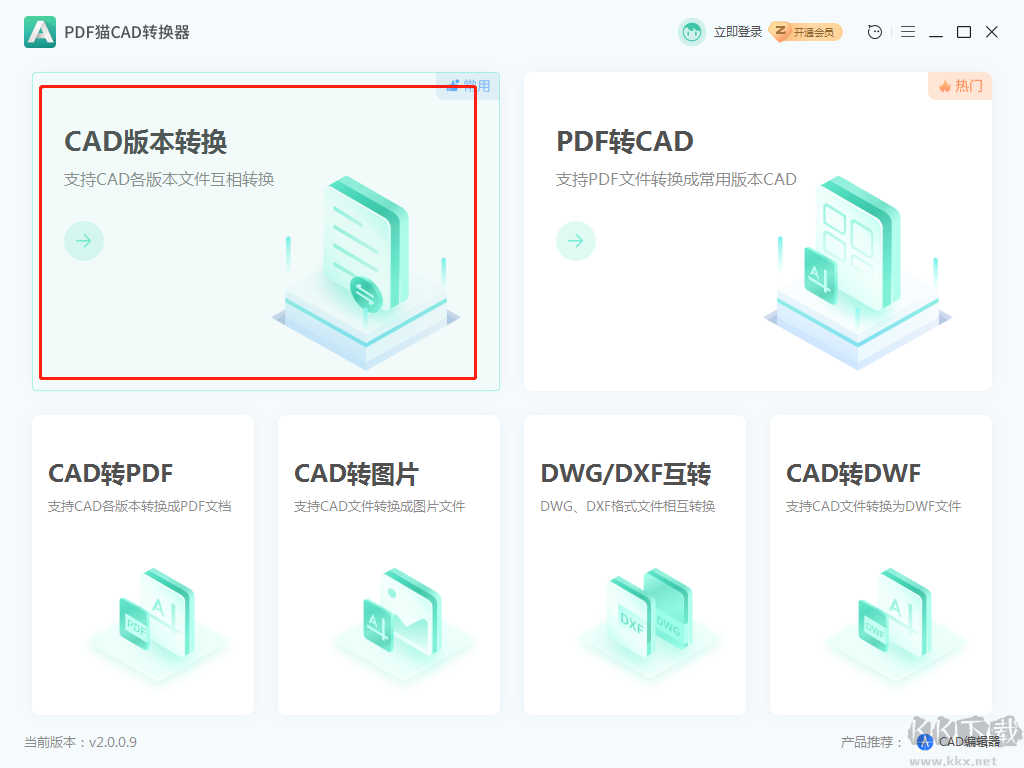Image resolution: width=1024 pixels, height=768 pixels.
Task: Click the PDF转CAD document illustration
Action: (857, 271)
